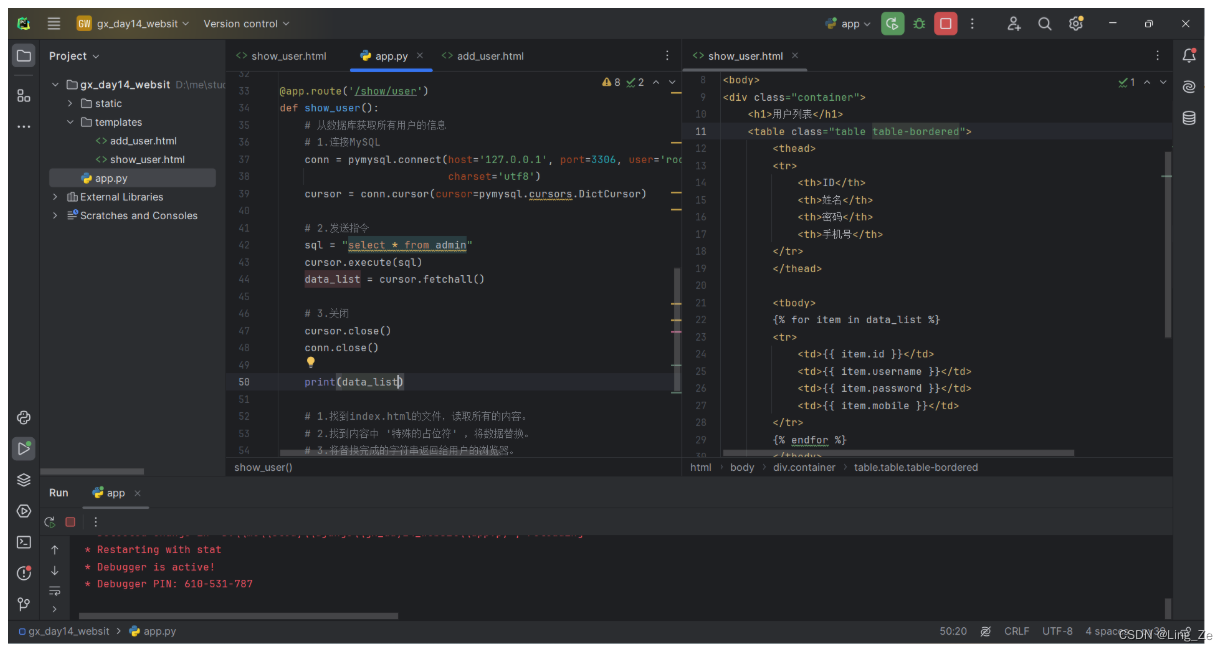Change UTF-8 file encoding
The height and width of the screenshot is (652, 1228).
[x=1057, y=631]
